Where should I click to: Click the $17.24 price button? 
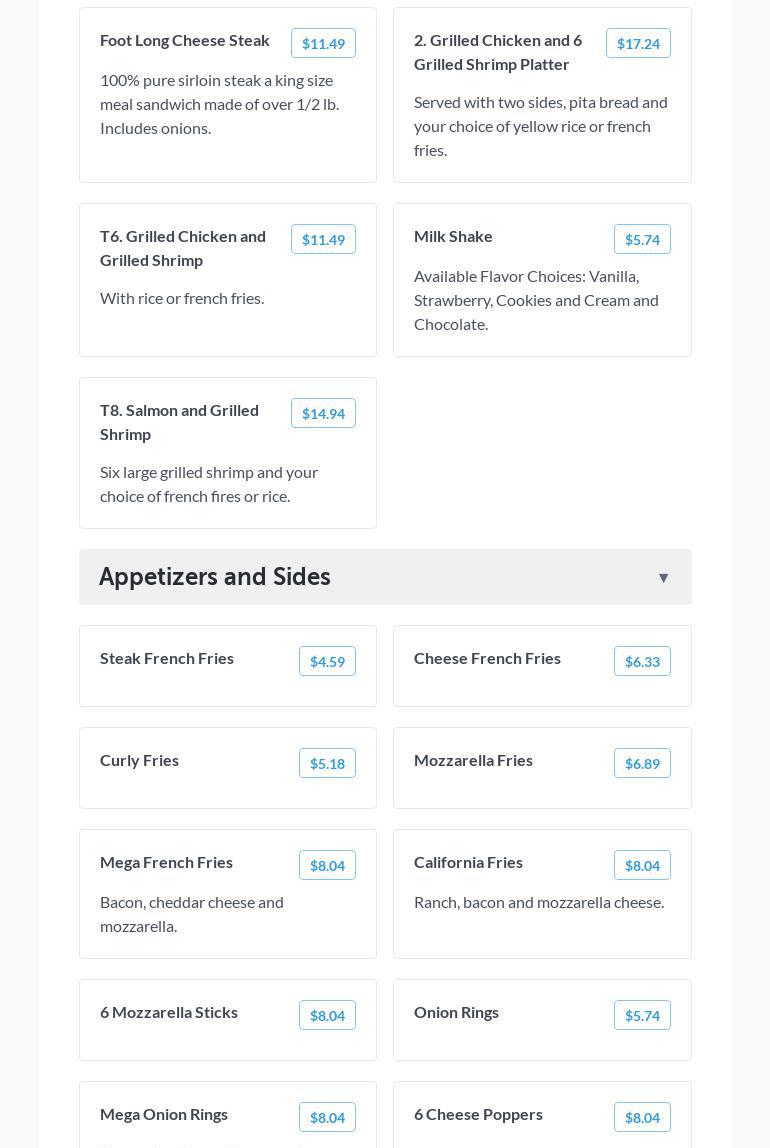(638, 43)
